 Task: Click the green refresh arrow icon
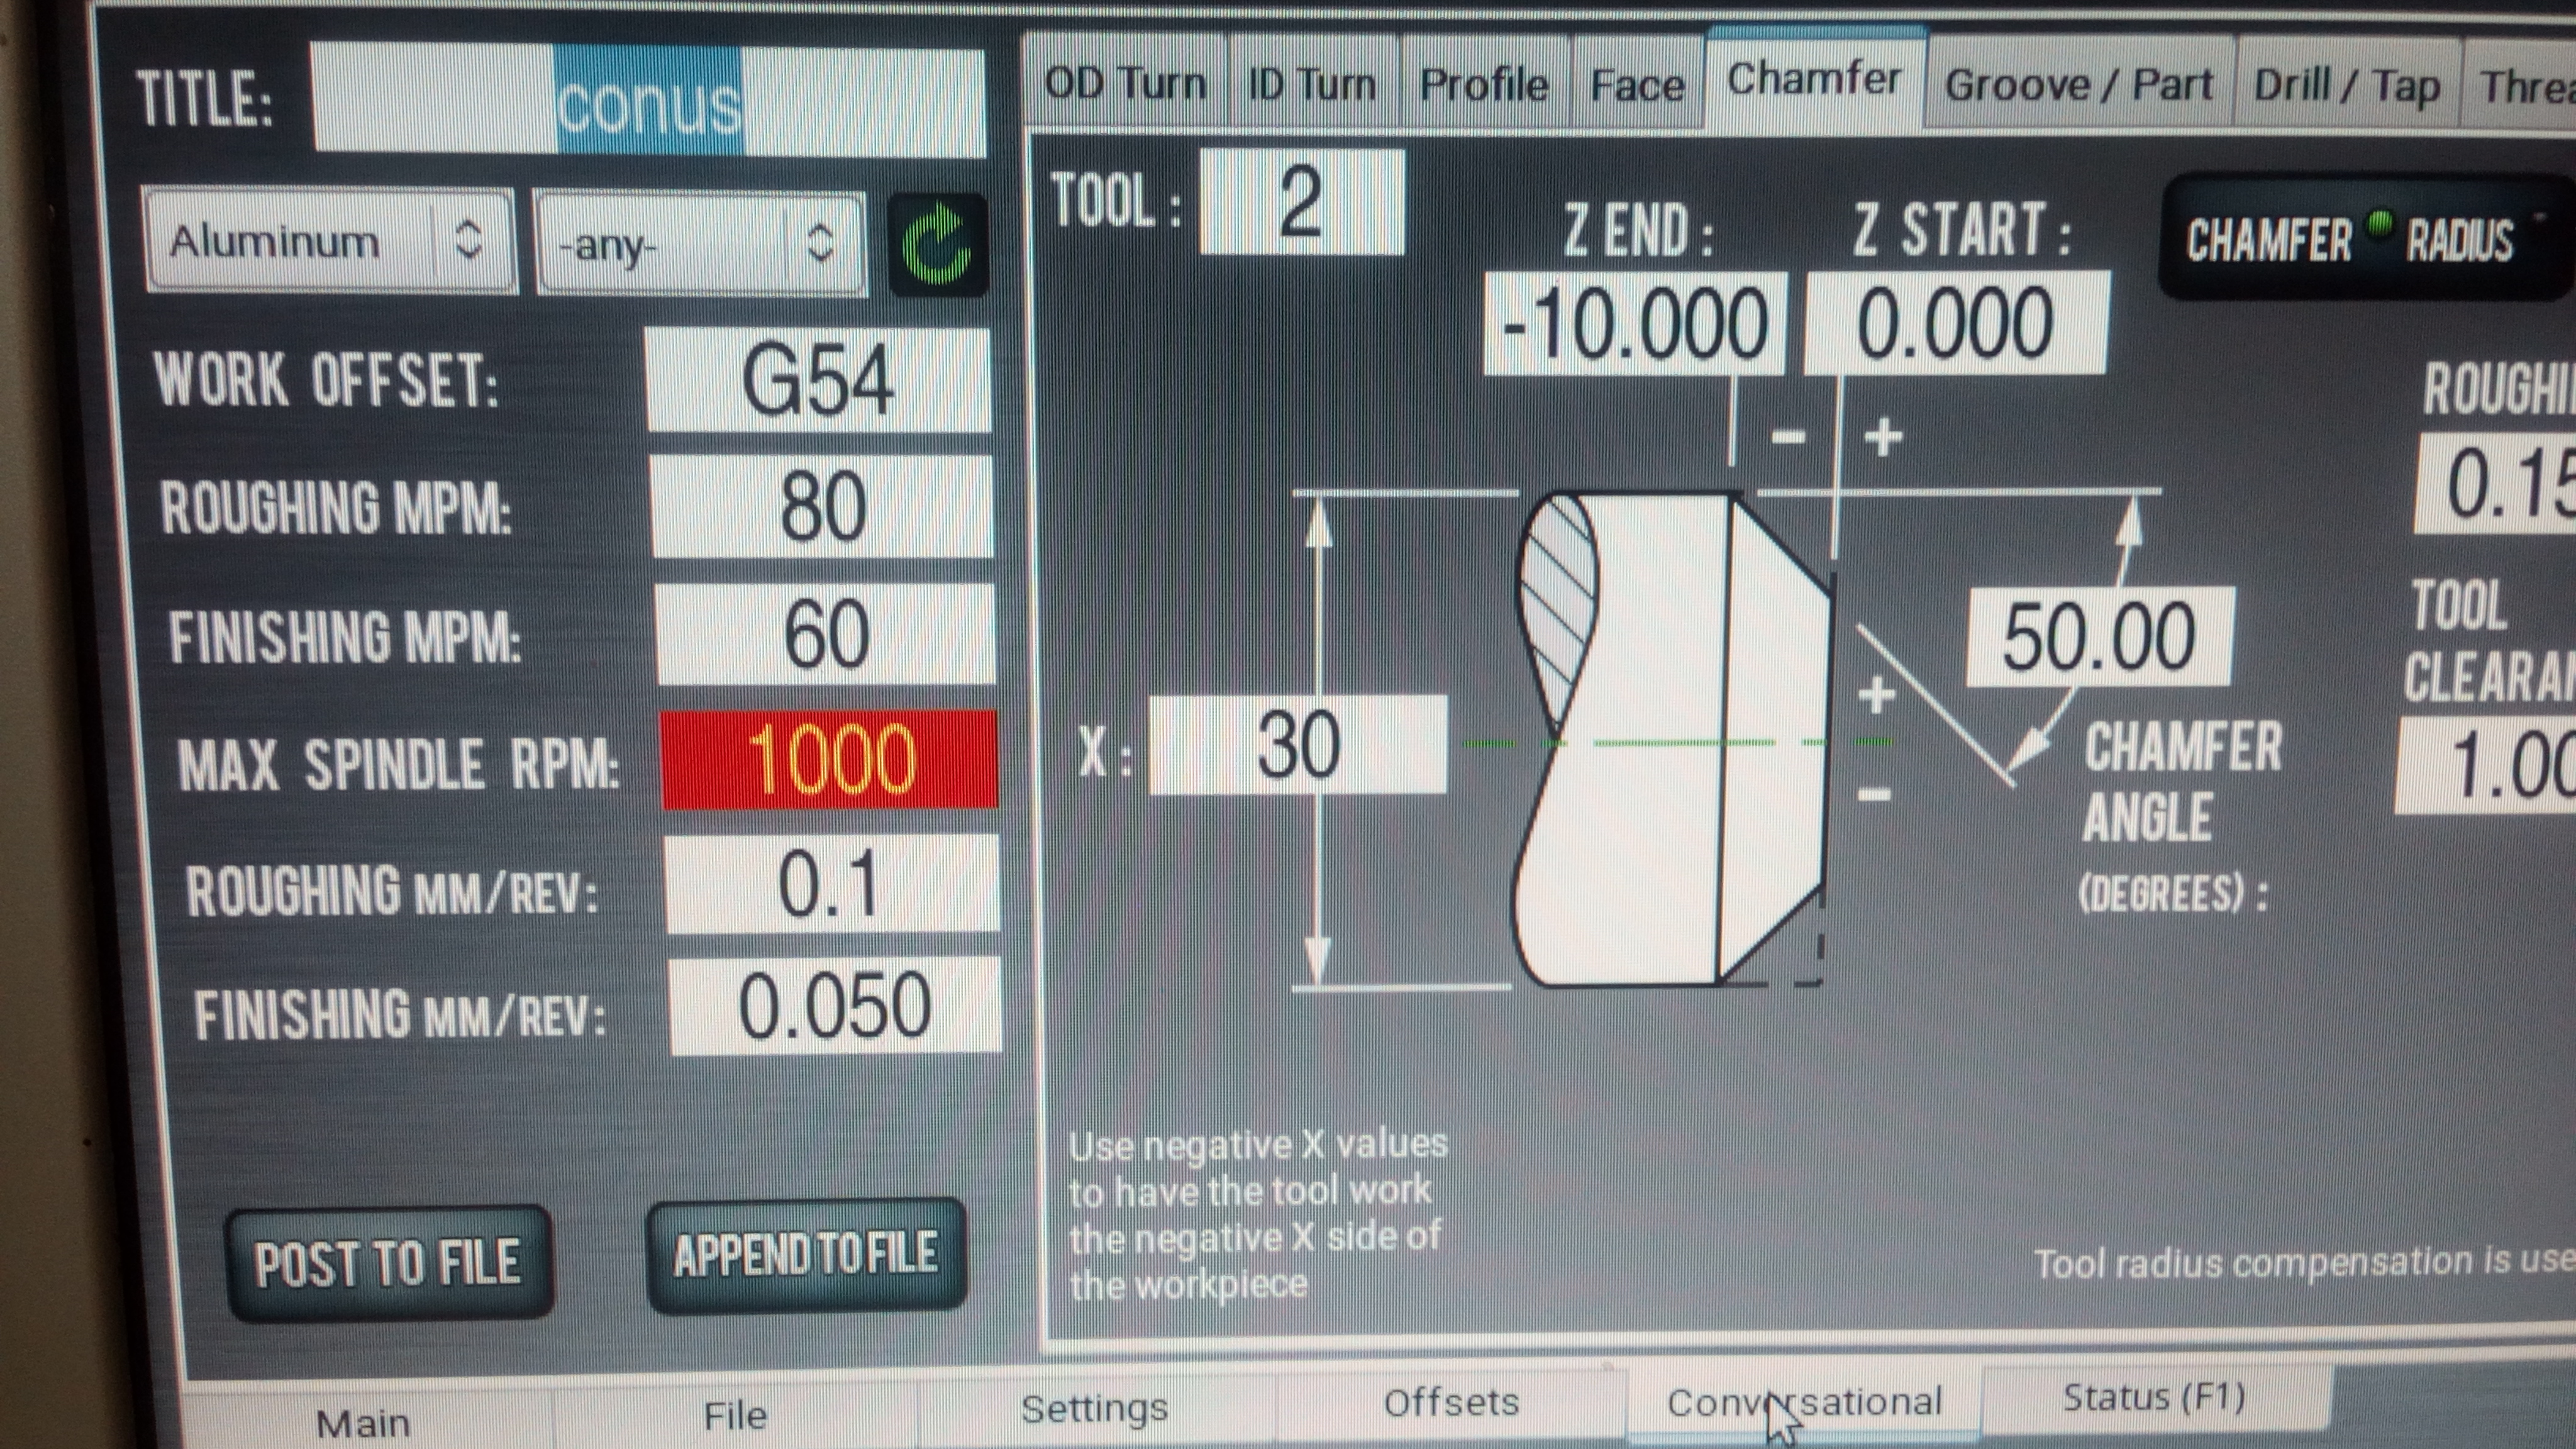tap(937, 245)
